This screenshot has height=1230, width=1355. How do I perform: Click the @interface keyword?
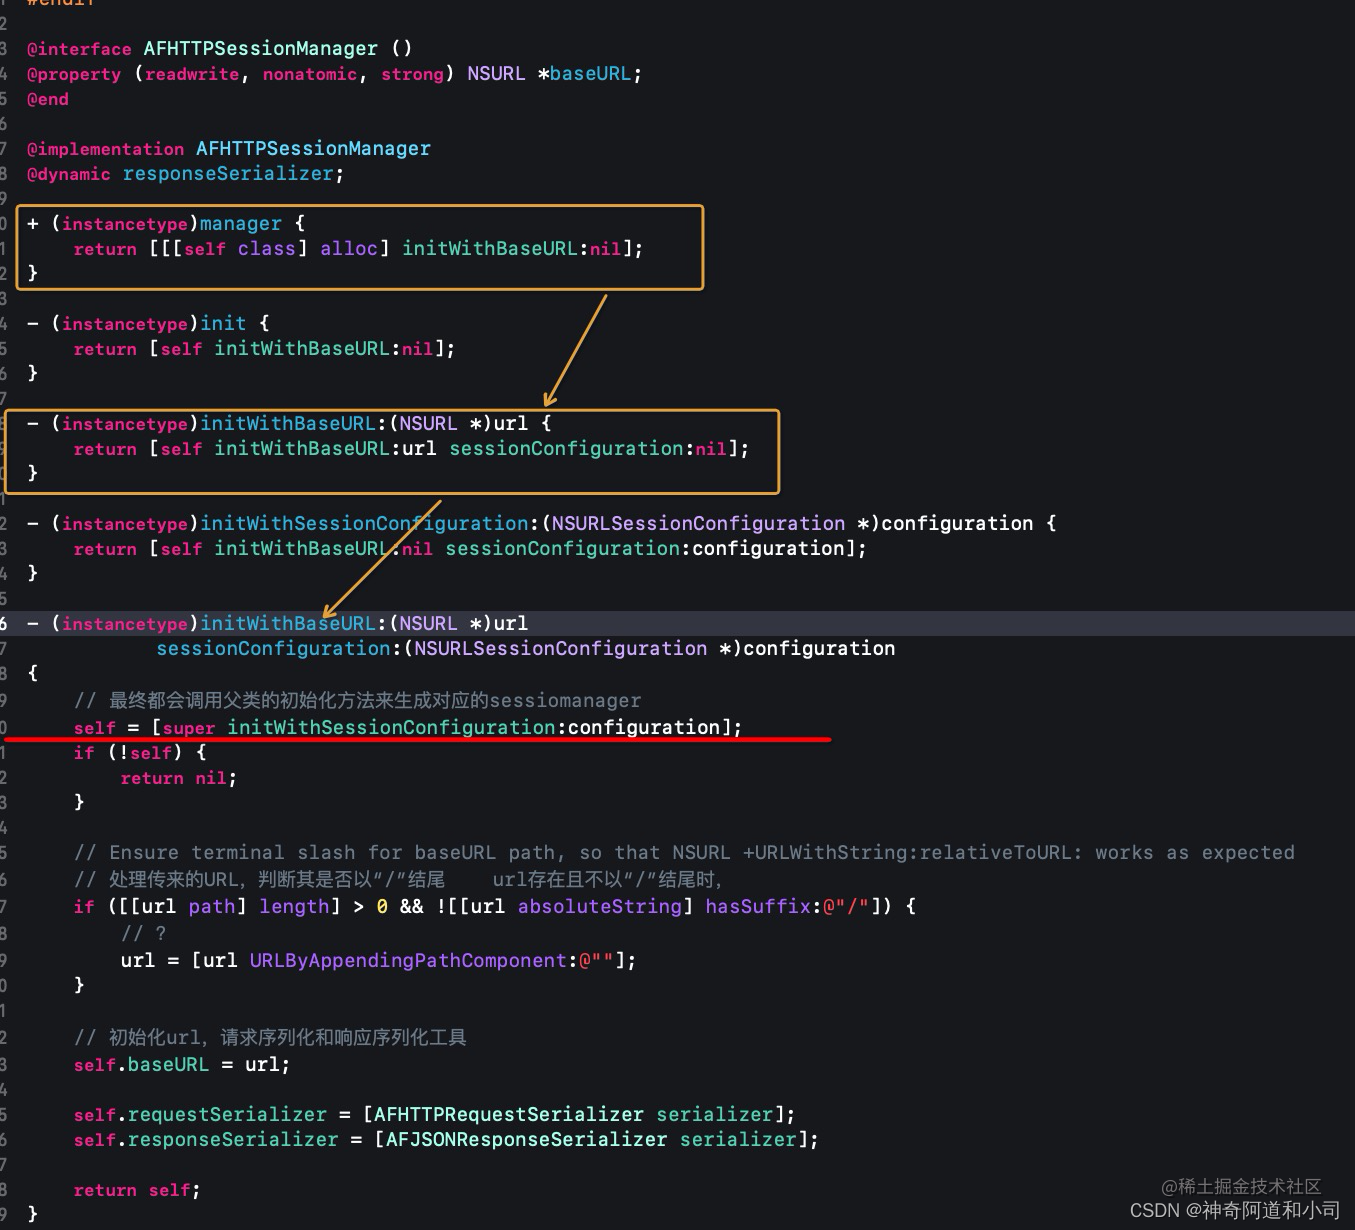coord(79,49)
